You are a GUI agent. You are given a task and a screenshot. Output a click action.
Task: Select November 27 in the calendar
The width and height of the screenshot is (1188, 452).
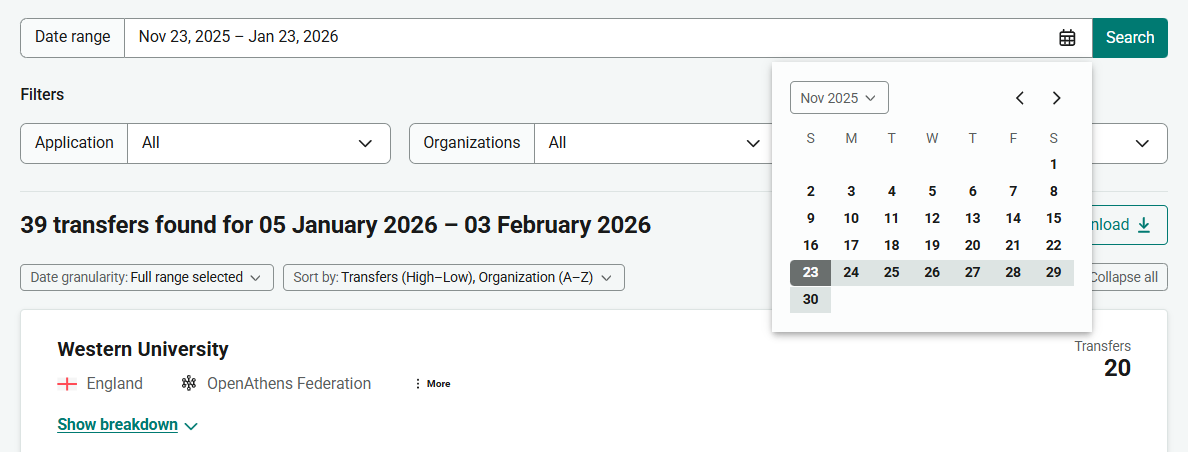(973, 273)
